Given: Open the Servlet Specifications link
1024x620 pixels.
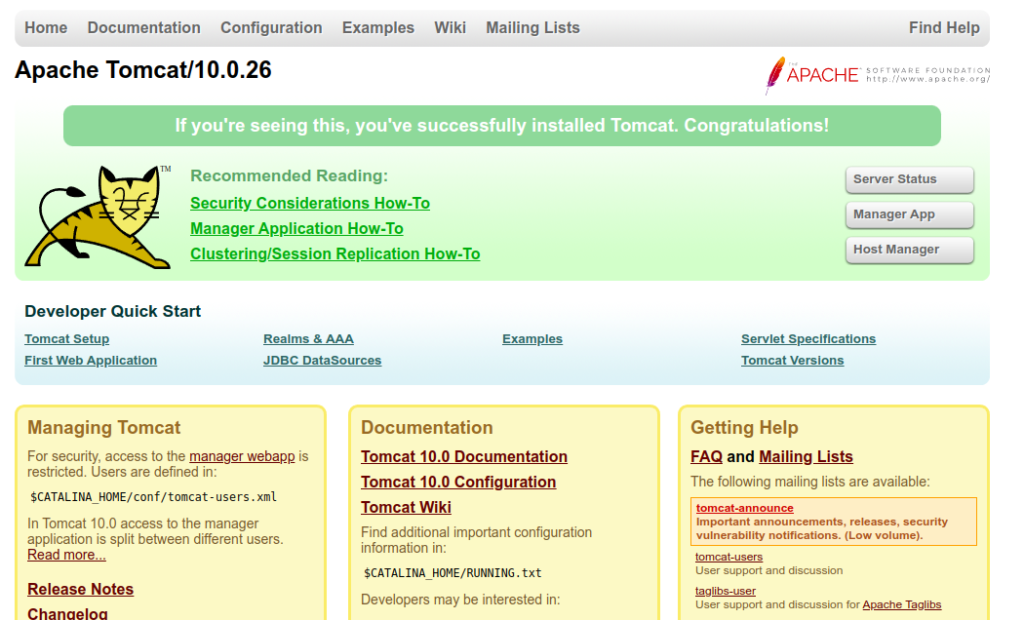Looking at the screenshot, I should pos(808,339).
